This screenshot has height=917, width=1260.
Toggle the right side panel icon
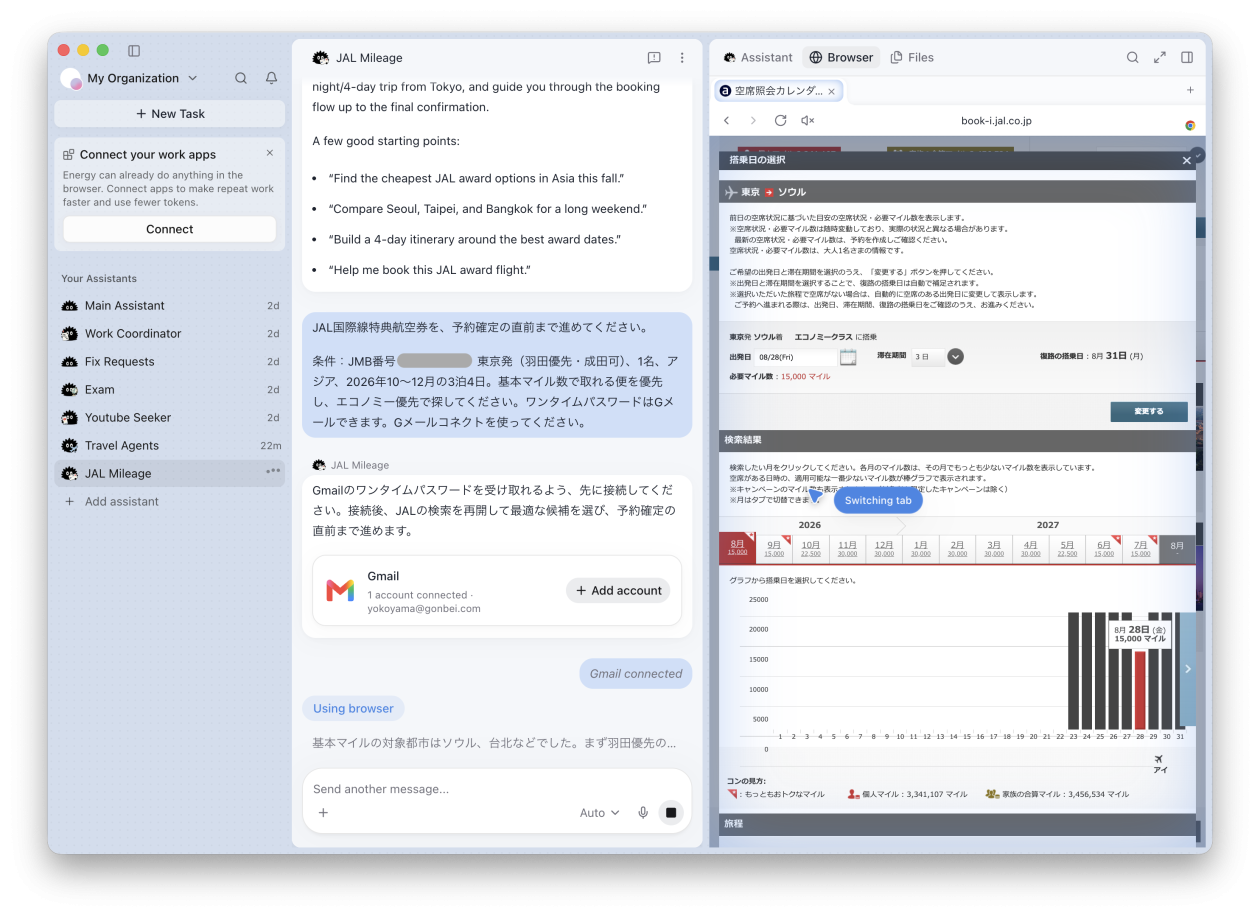click(x=1187, y=57)
